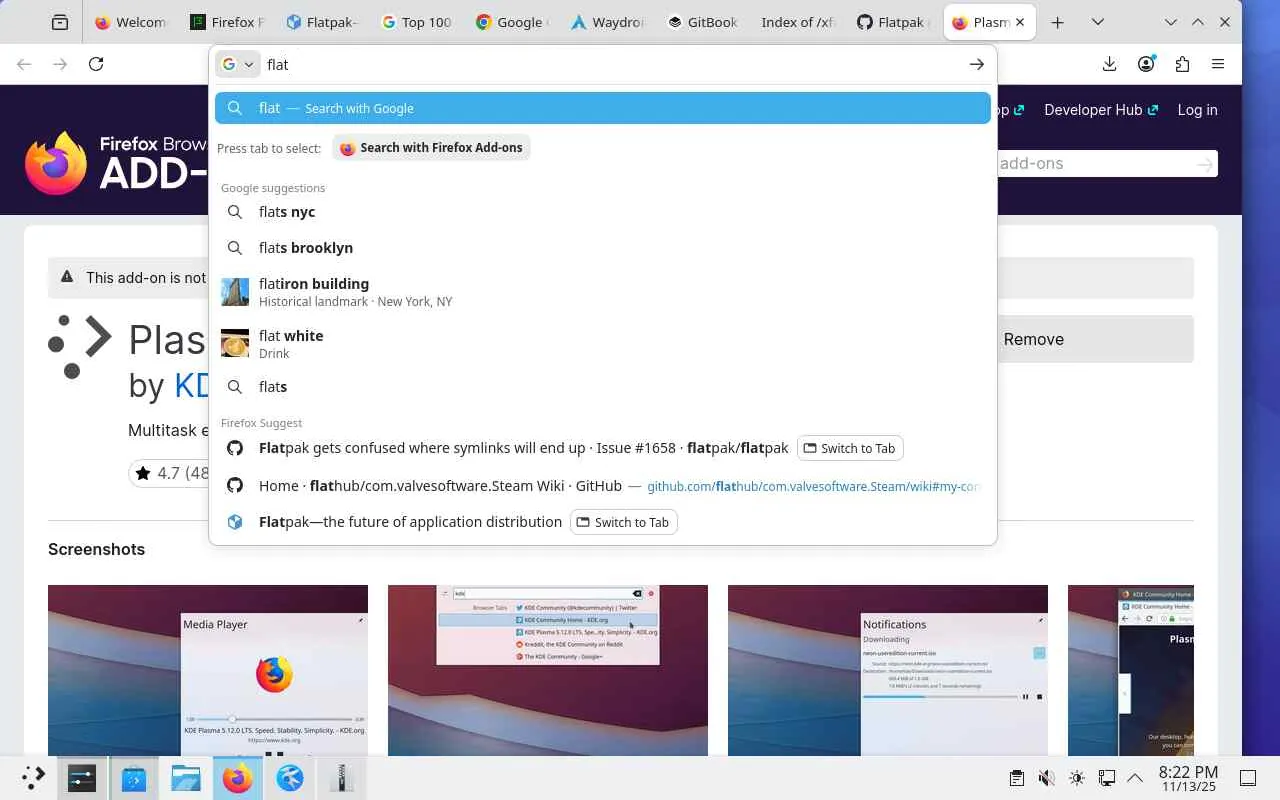
Task: Click the Log in link
Action: click(1197, 110)
